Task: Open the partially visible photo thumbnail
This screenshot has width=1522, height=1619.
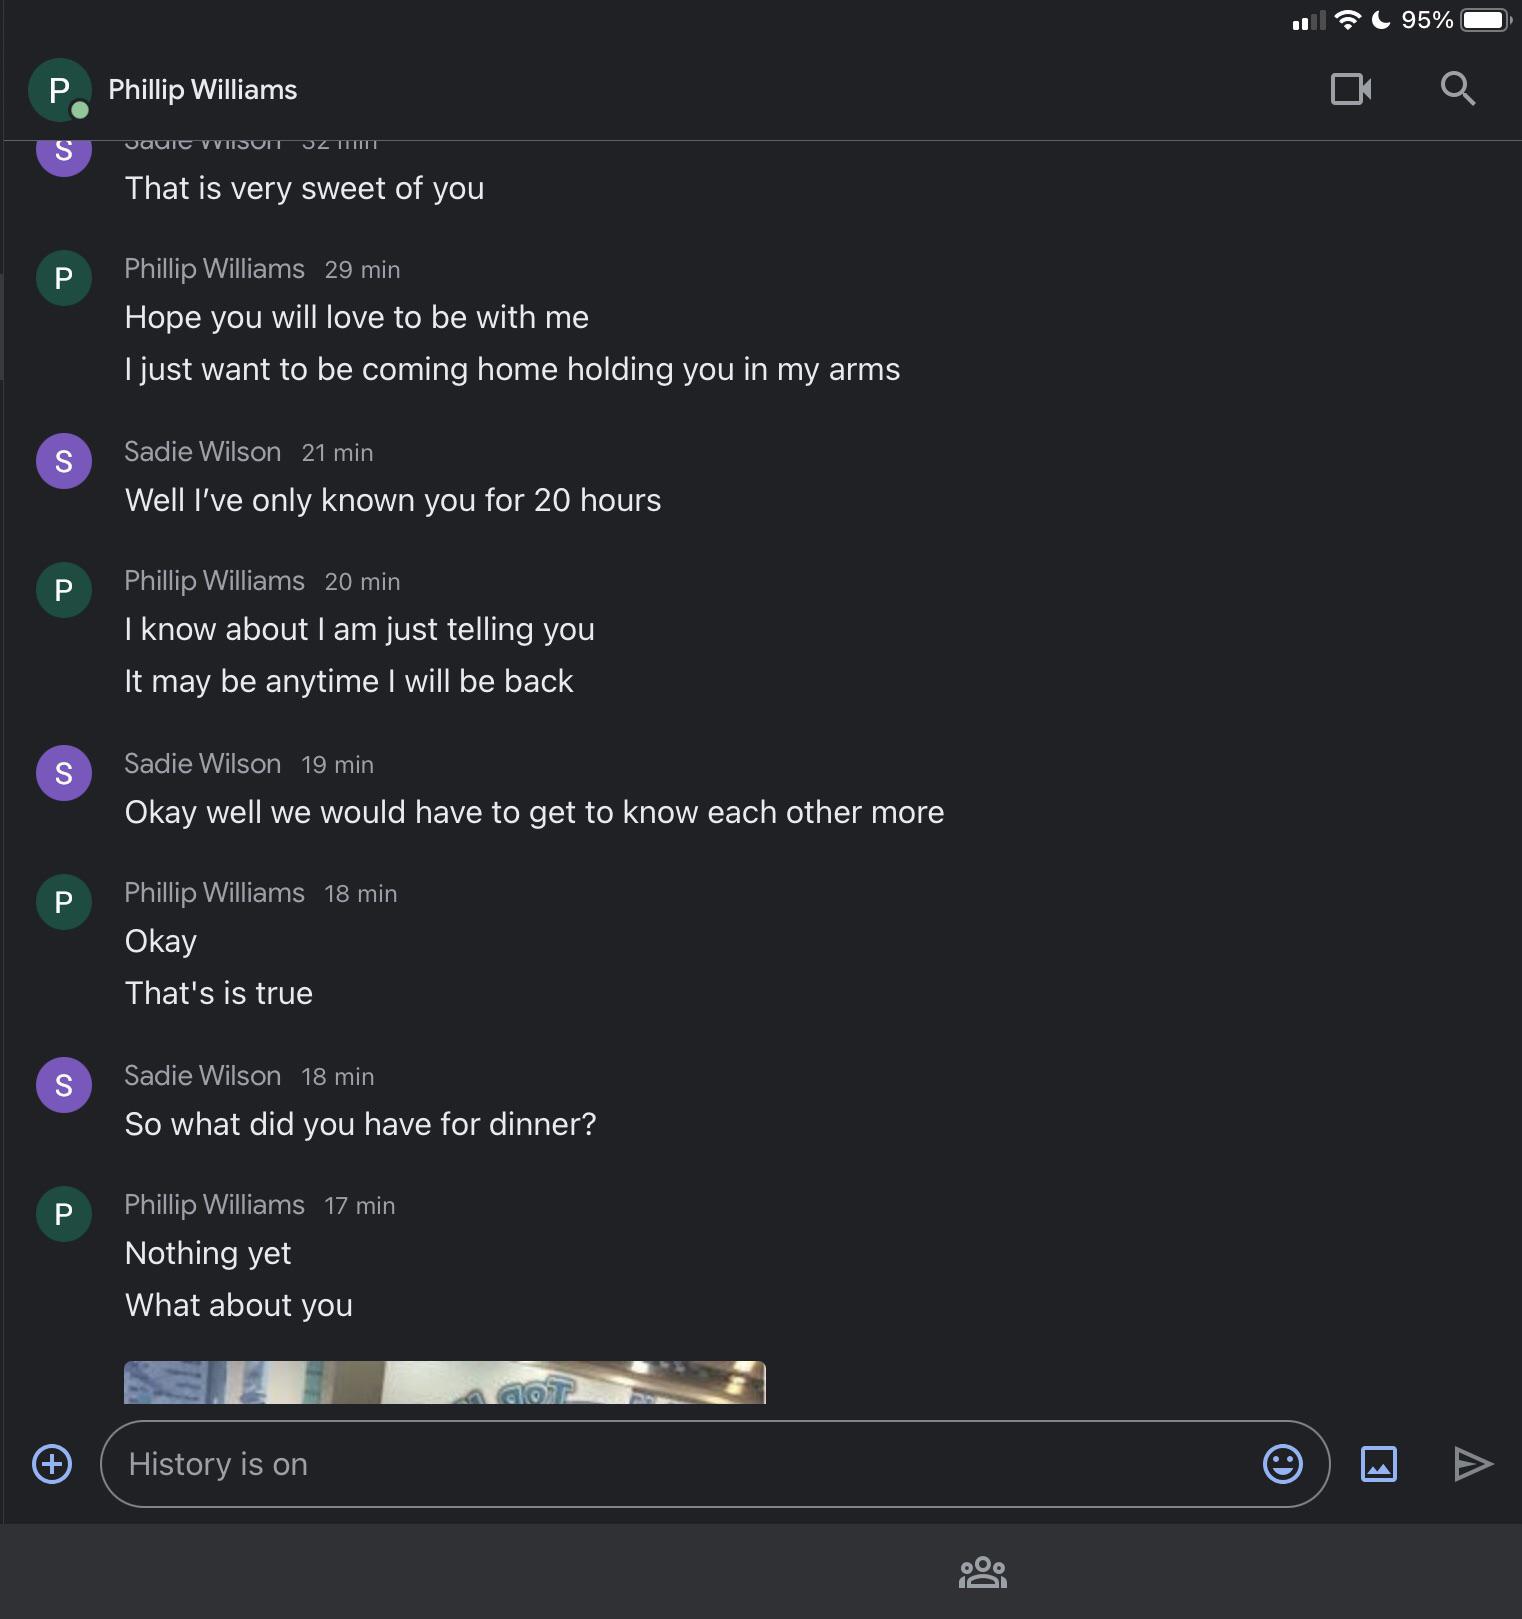Action: (444, 1382)
